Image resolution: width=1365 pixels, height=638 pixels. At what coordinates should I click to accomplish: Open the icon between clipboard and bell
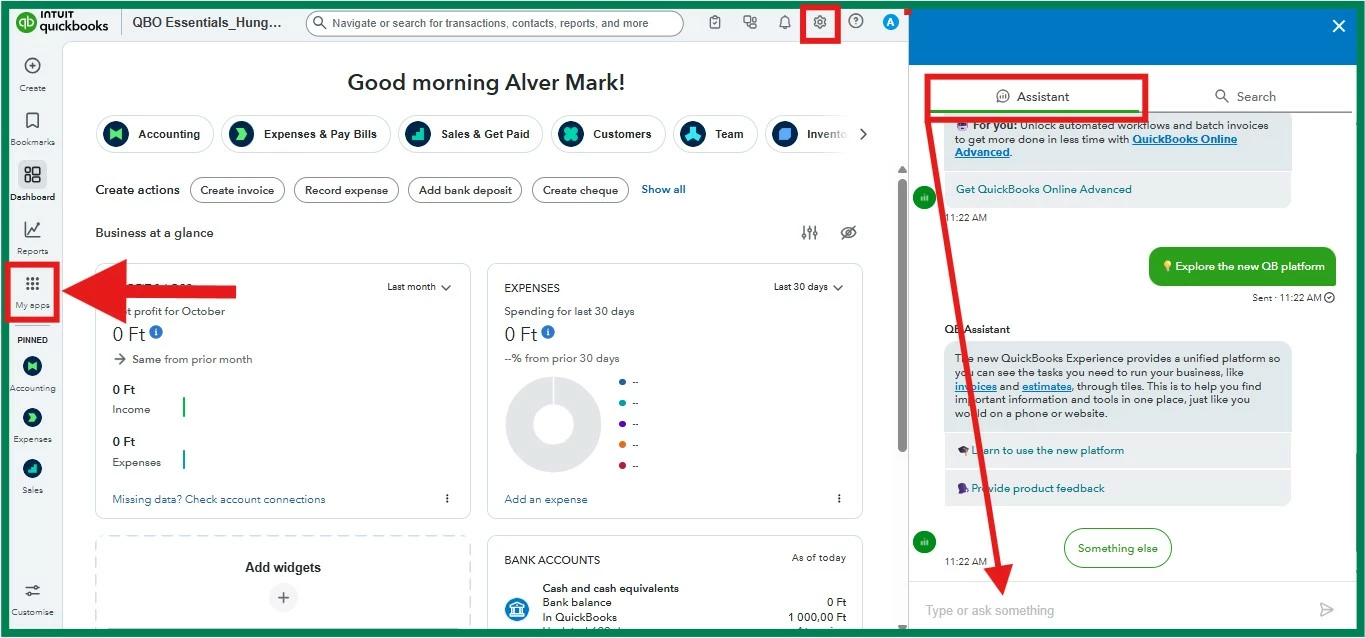coord(750,22)
